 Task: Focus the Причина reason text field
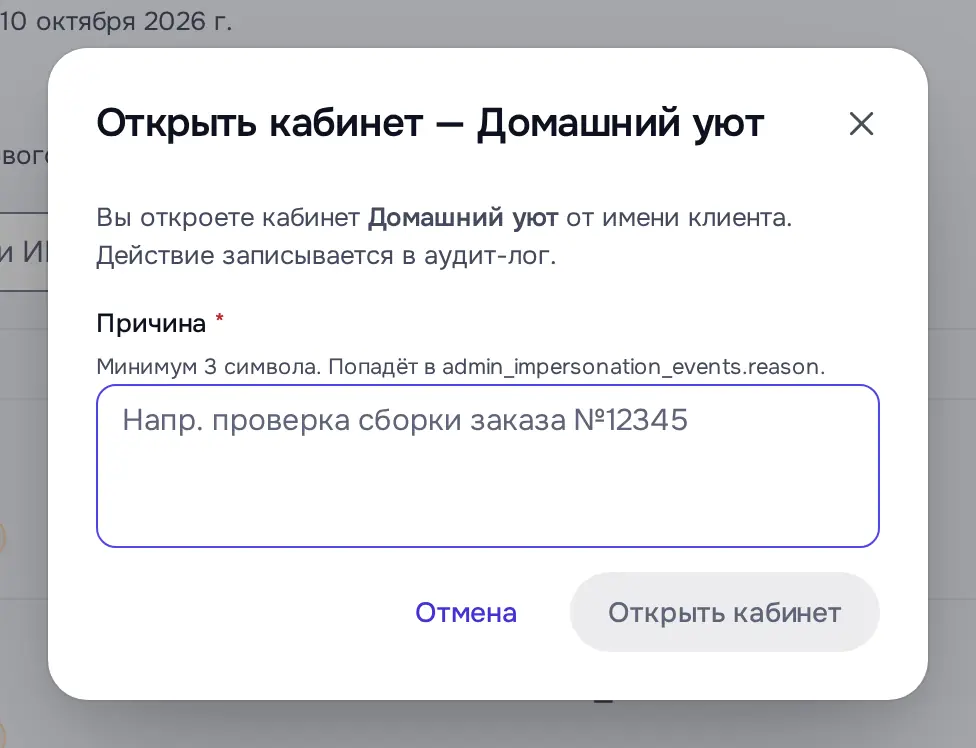click(x=488, y=466)
